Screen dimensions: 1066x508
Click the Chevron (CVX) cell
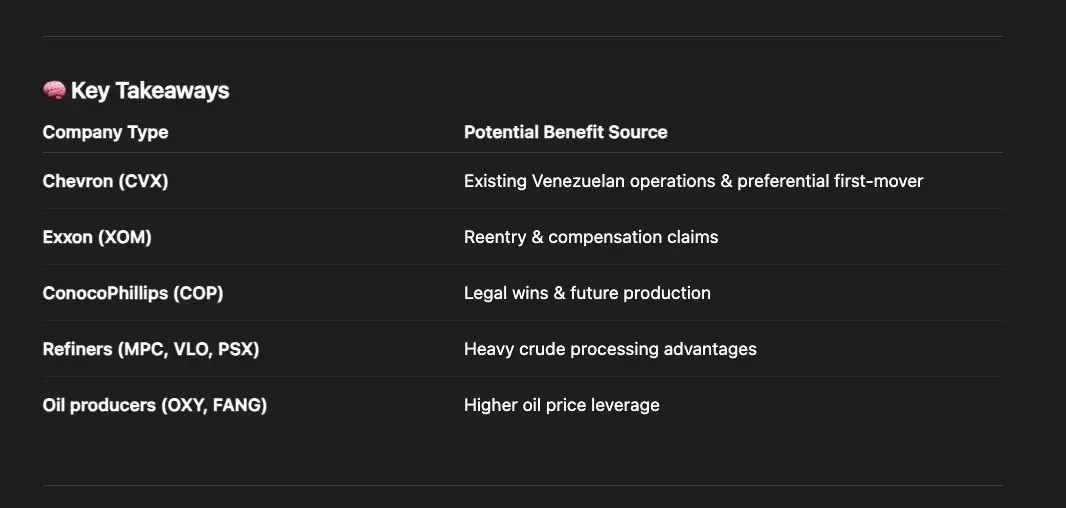click(105, 181)
